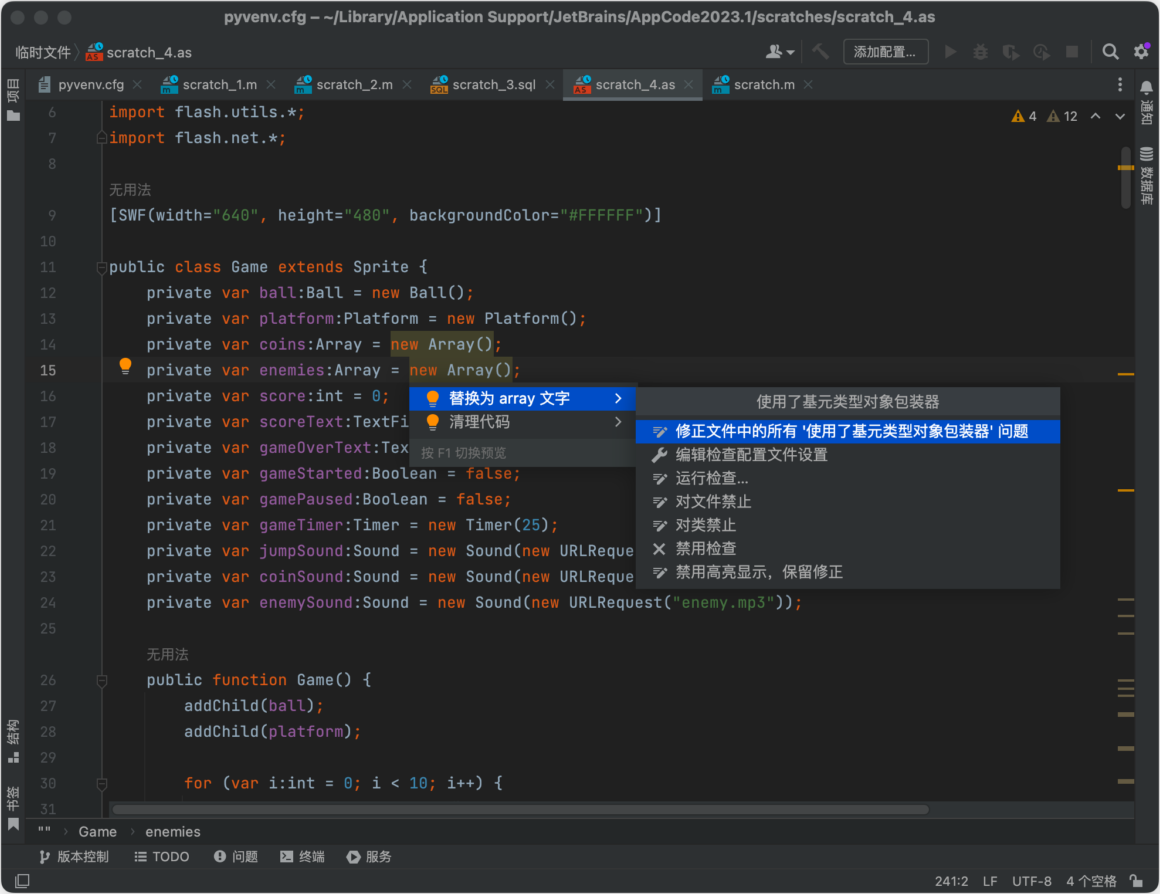This screenshot has width=1160, height=894.
Task: Open IDE settings gear icon
Action: pos(1142,52)
